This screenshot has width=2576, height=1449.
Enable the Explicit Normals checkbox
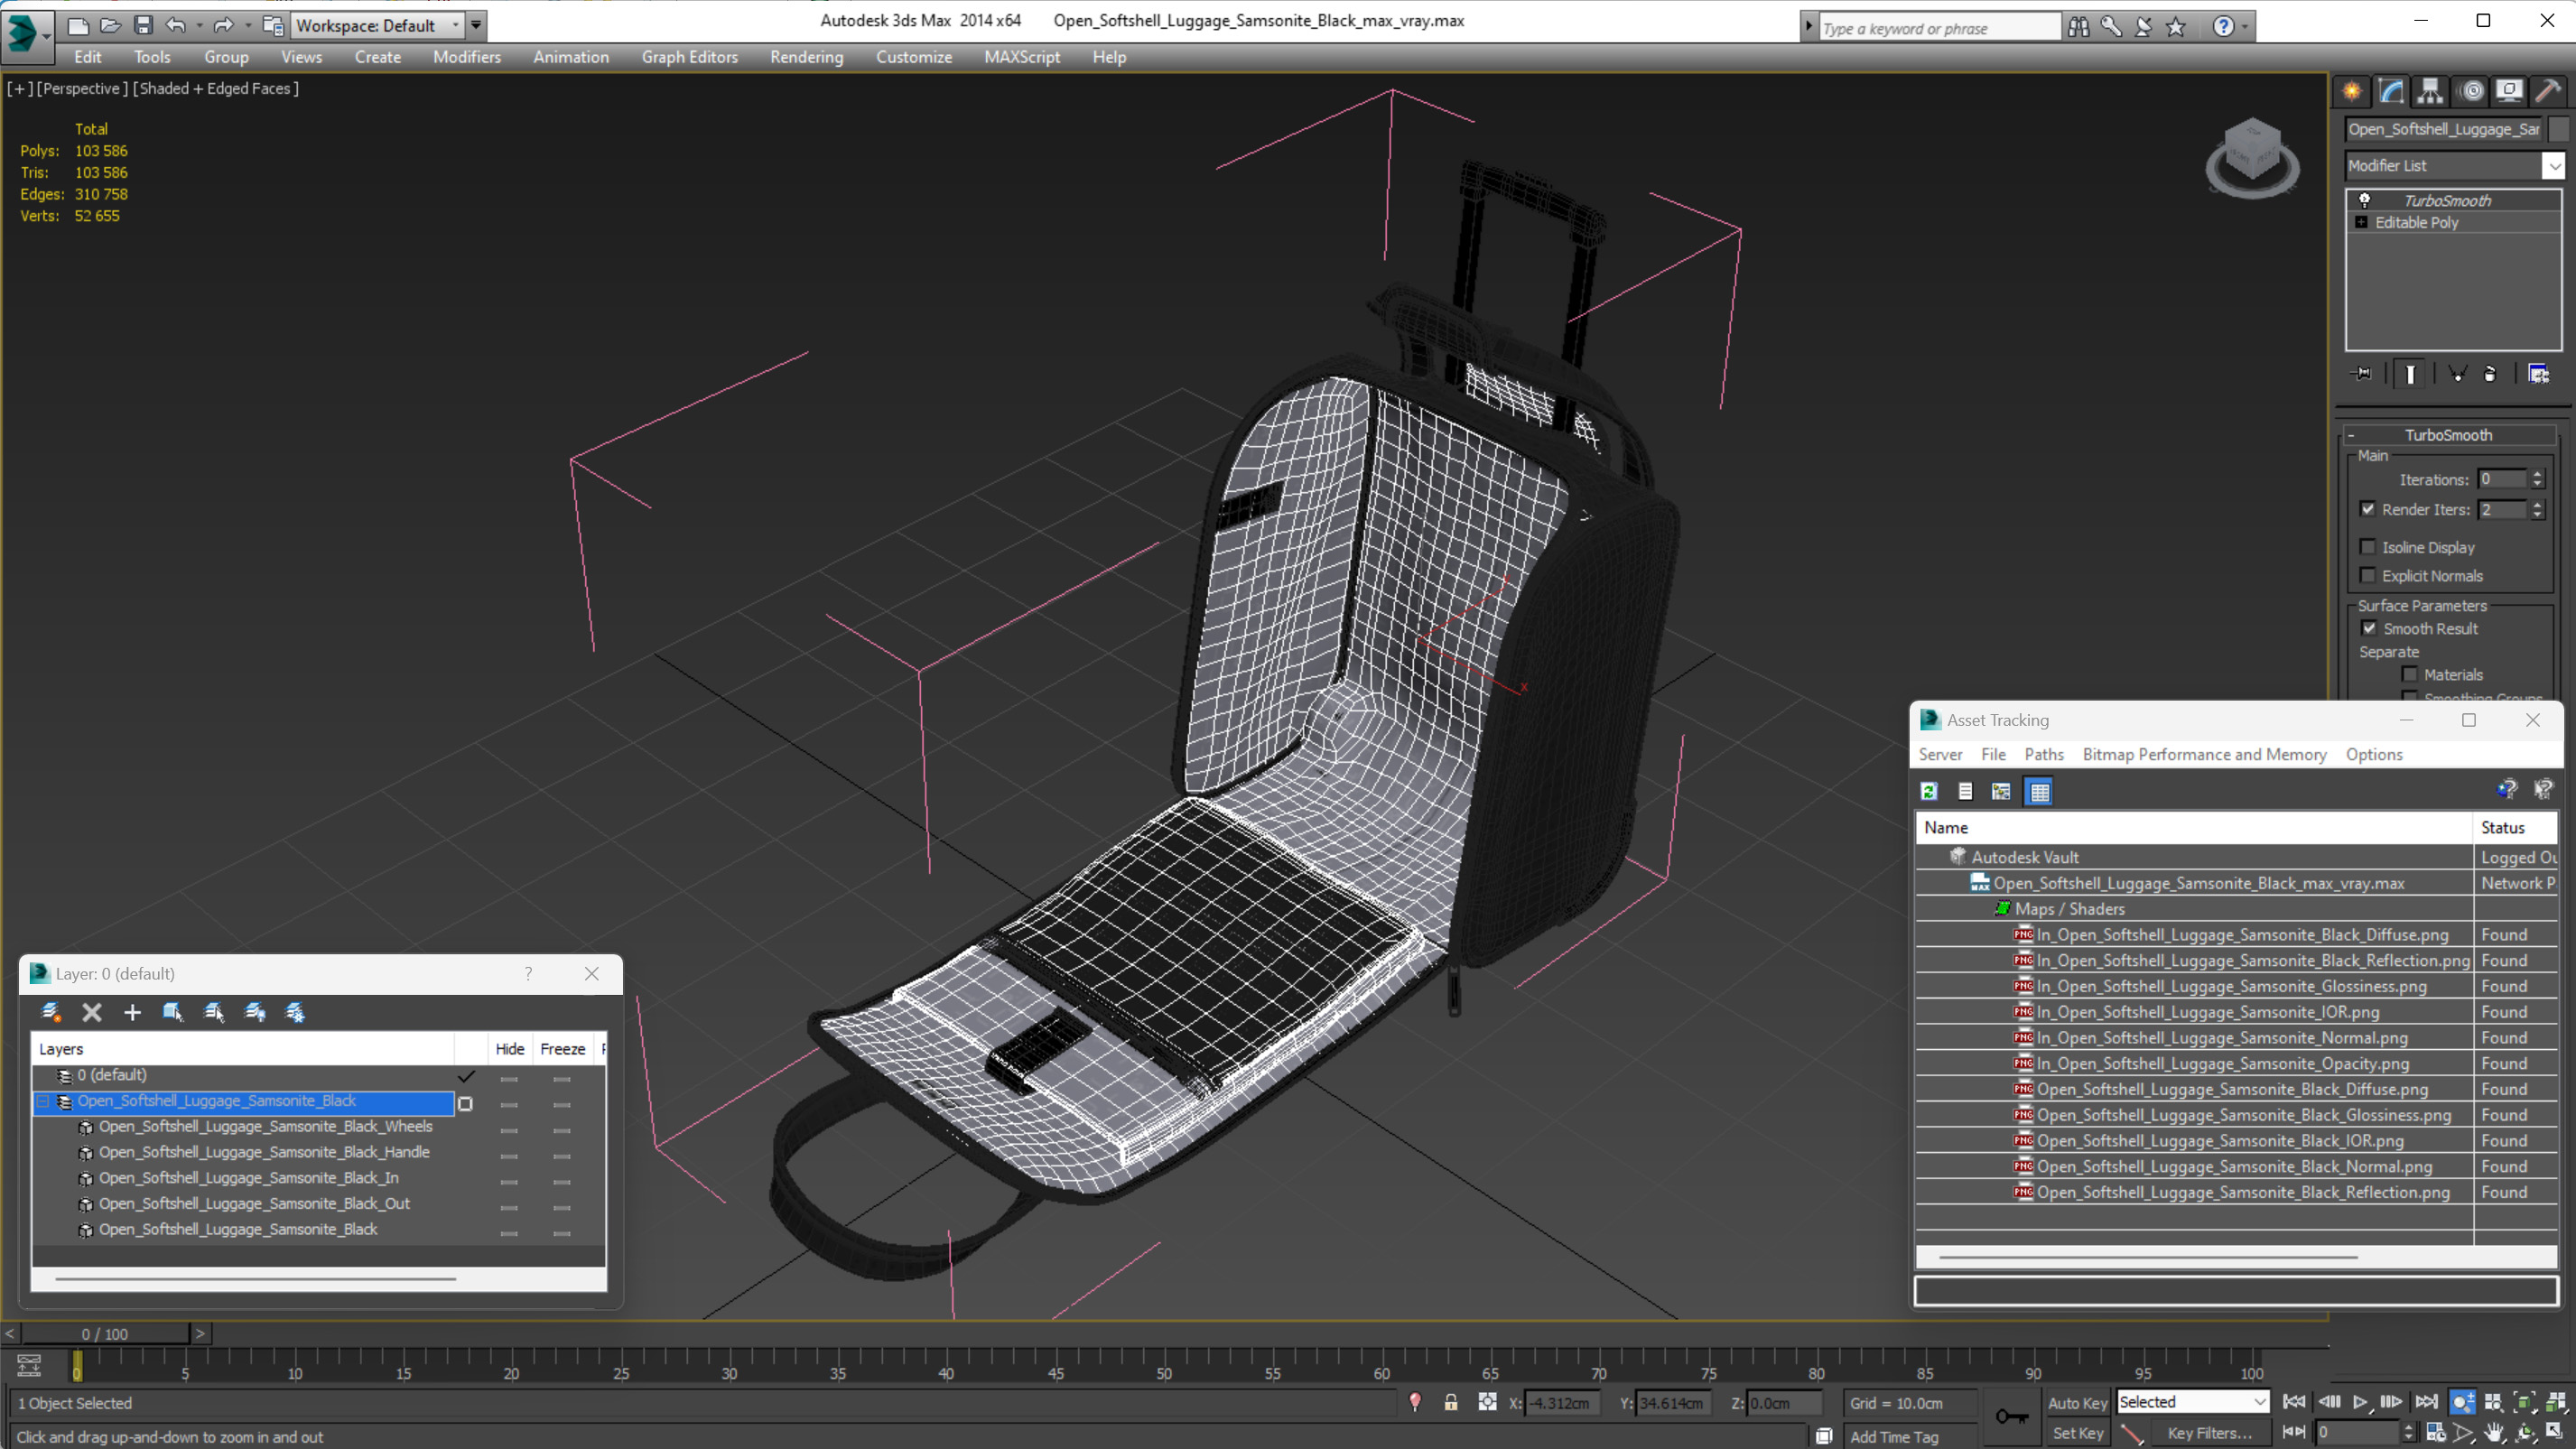(2368, 575)
